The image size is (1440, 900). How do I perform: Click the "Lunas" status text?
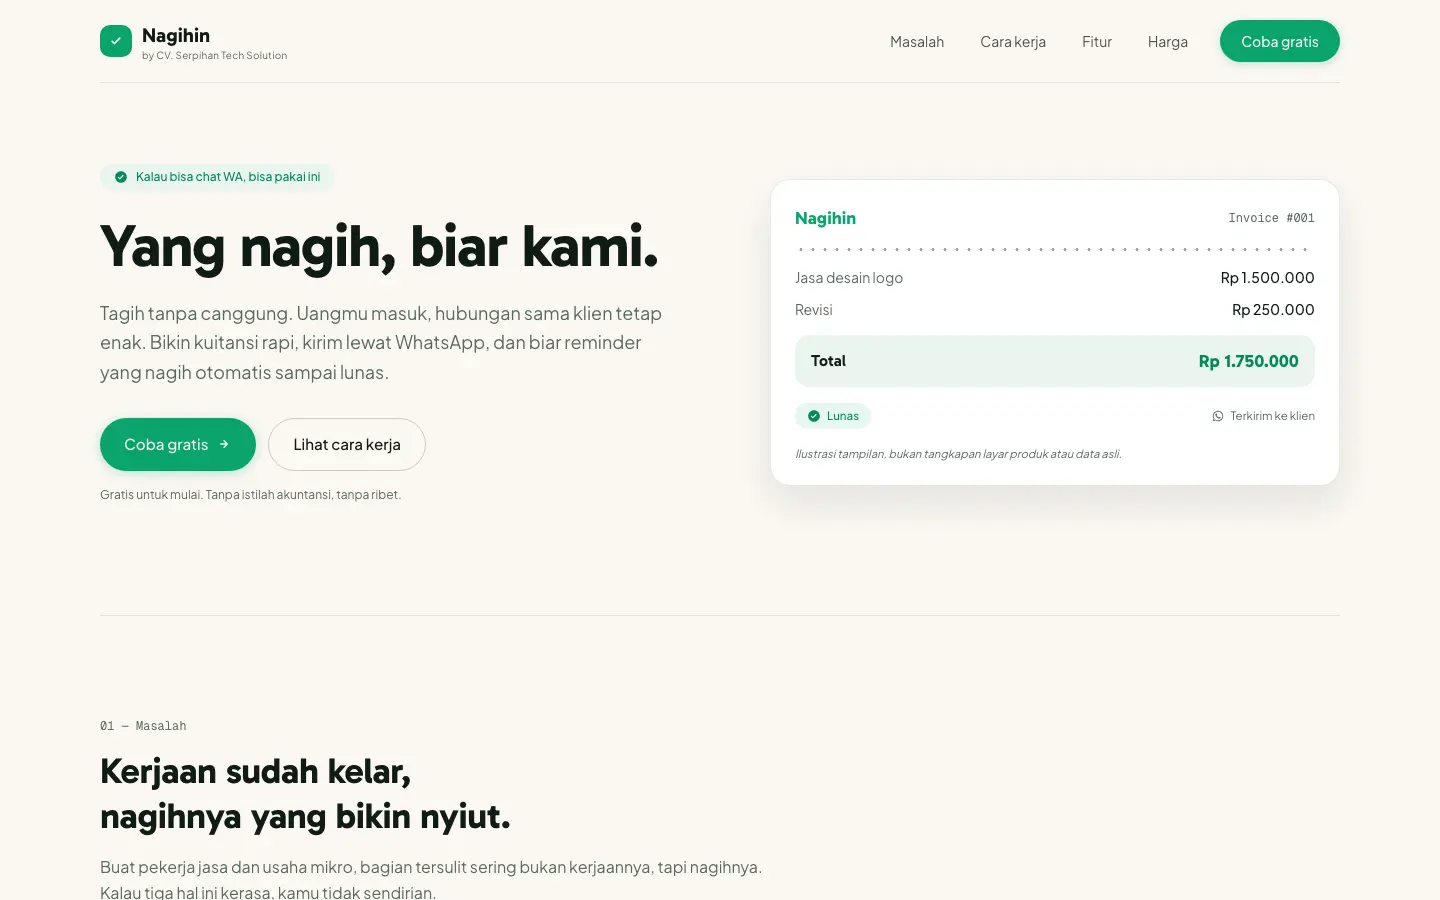coord(843,416)
